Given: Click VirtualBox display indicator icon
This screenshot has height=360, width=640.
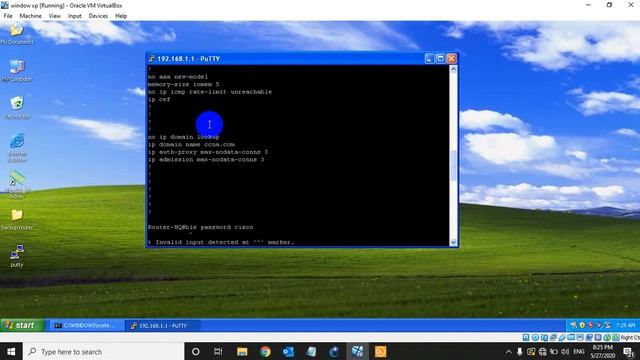Looking at the screenshot, I should [x=580, y=338].
